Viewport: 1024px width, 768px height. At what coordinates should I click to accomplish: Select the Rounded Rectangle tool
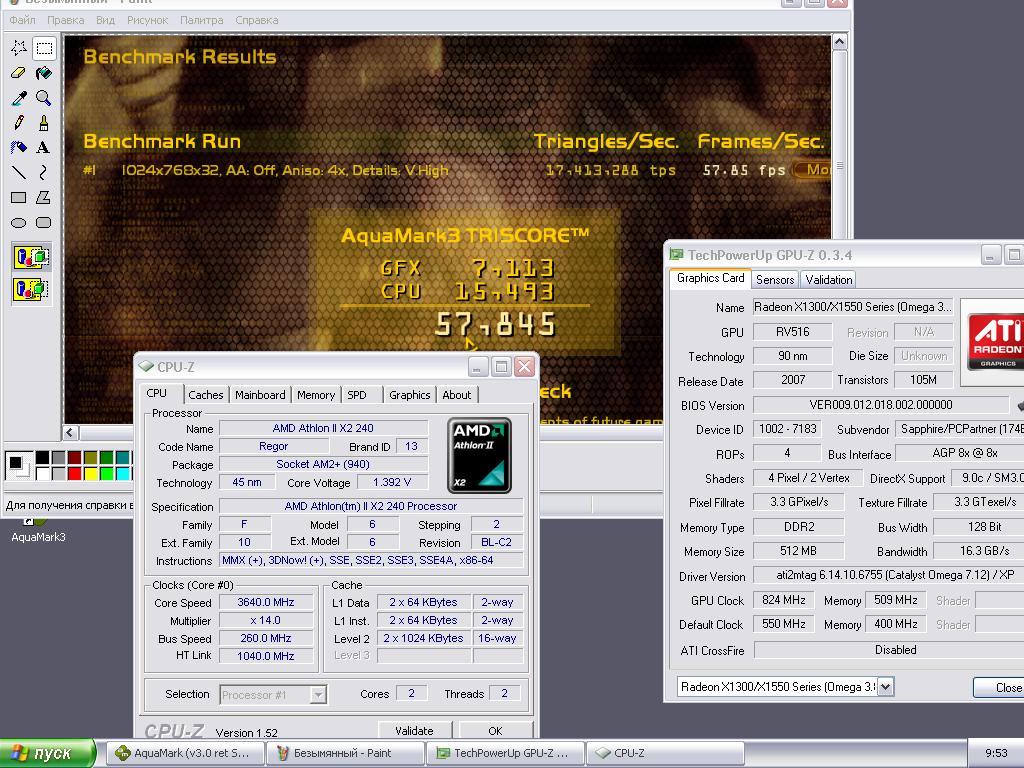44,223
